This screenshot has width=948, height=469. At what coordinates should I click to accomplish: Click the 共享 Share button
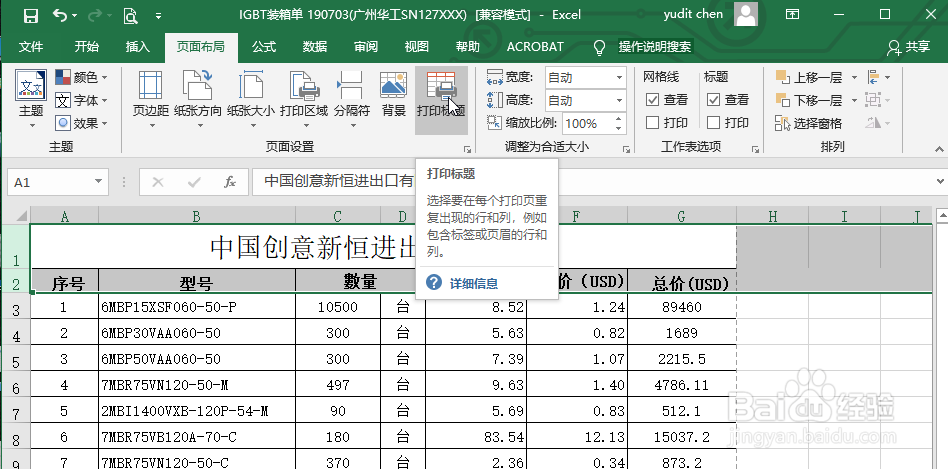pos(908,47)
